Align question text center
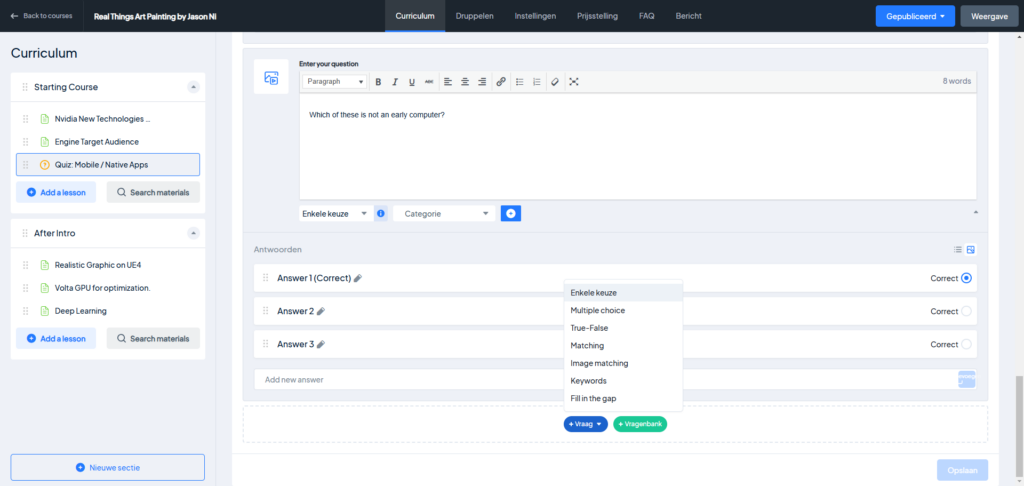The image size is (1024, 486). point(465,82)
